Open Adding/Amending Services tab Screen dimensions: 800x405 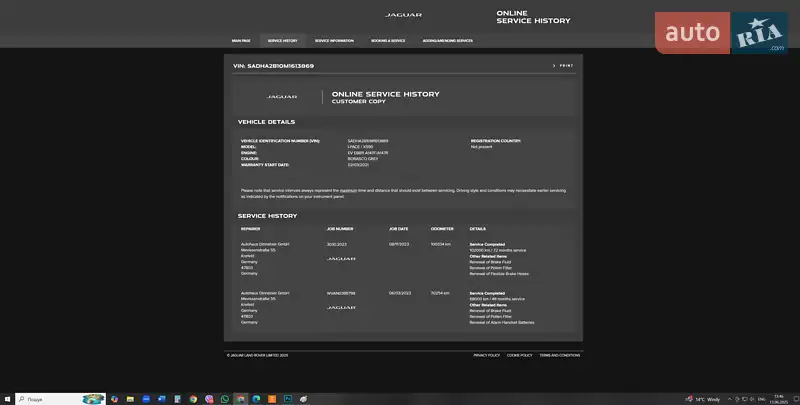point(447,41)
